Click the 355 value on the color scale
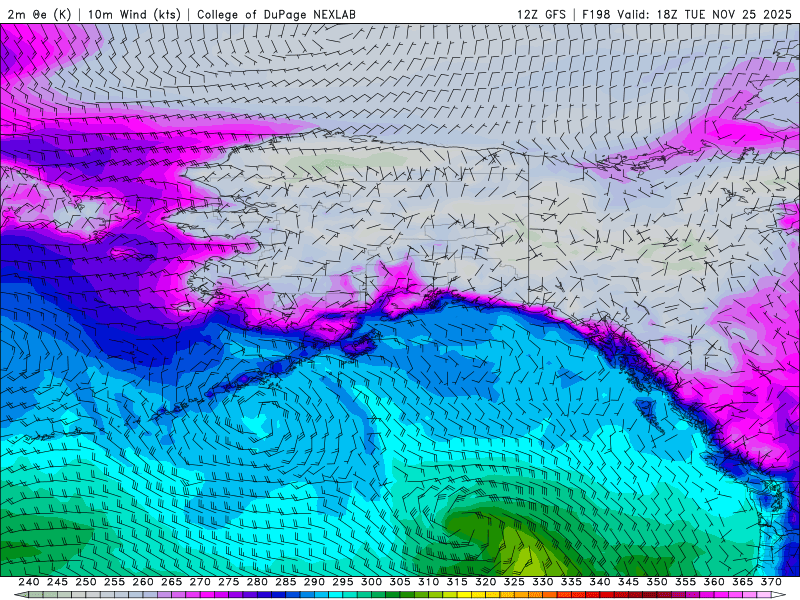The image size is (800, 600). (686, 582)
